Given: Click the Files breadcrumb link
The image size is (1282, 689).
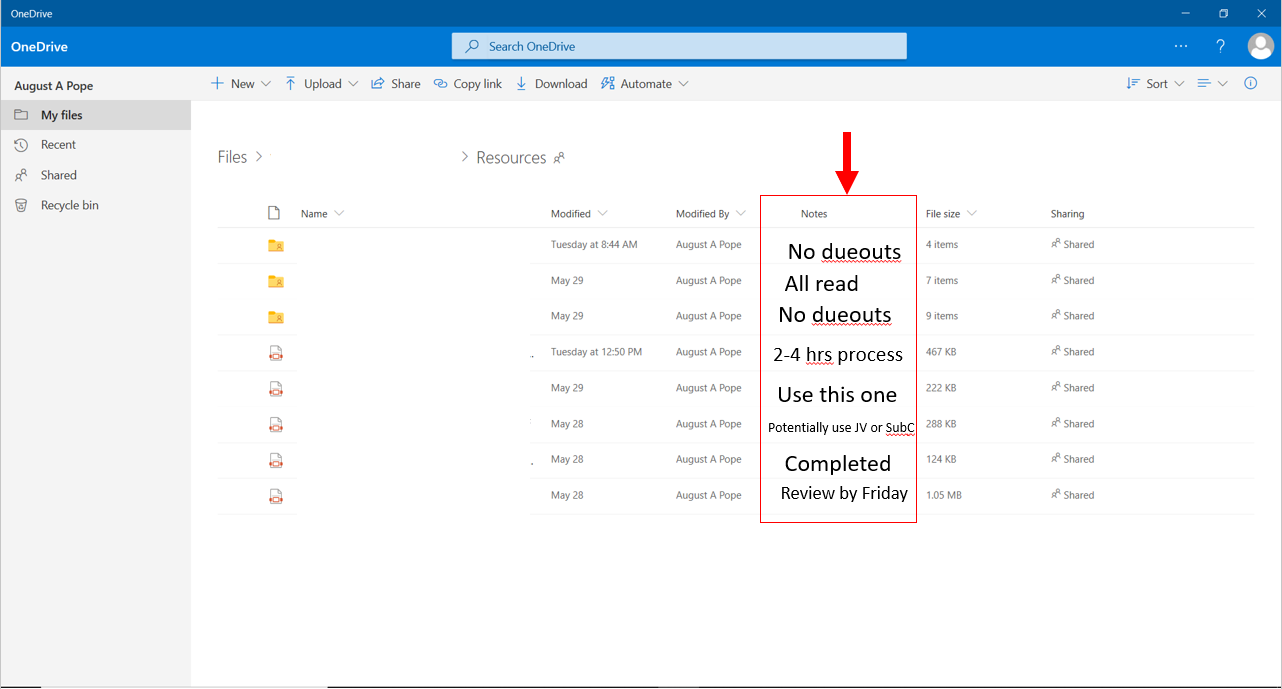Looking at the screenshot, I should [x=231, y=157].
